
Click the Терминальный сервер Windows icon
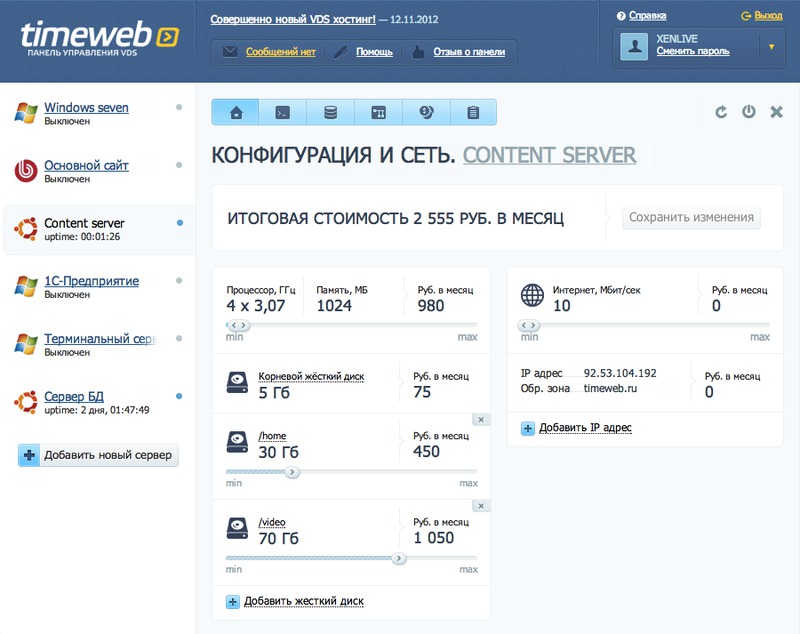tap(26, 344)
